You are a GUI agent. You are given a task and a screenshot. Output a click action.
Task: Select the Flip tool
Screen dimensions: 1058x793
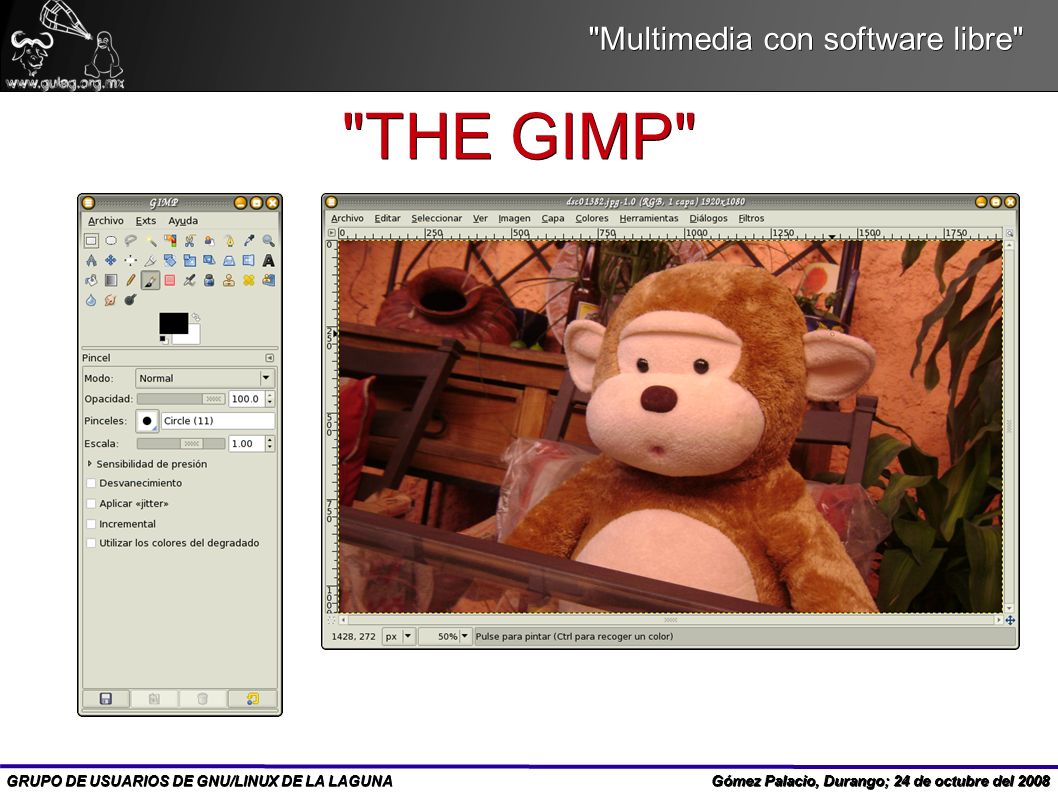coord(249,261)
